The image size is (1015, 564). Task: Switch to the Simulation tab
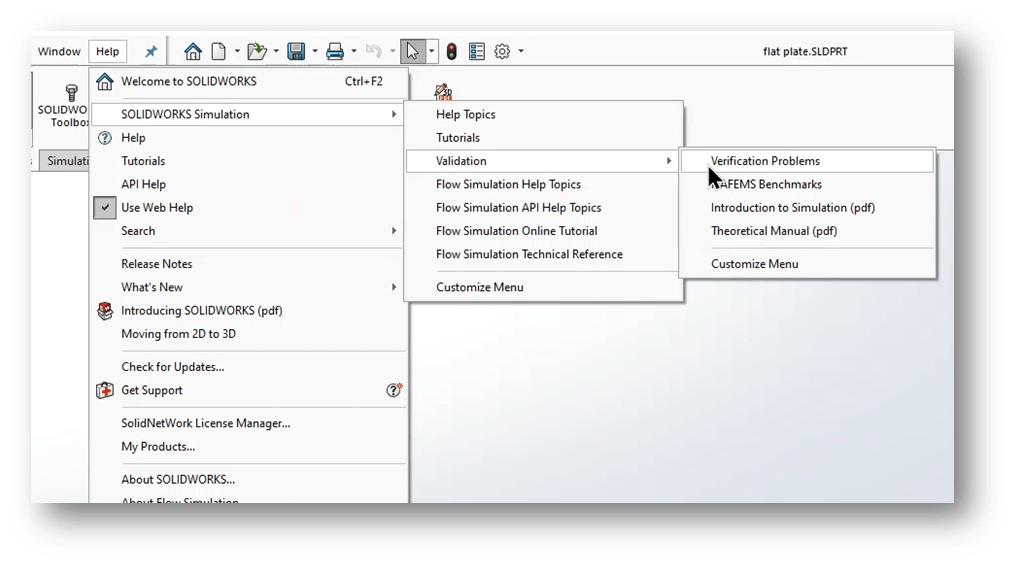(65, 161)
